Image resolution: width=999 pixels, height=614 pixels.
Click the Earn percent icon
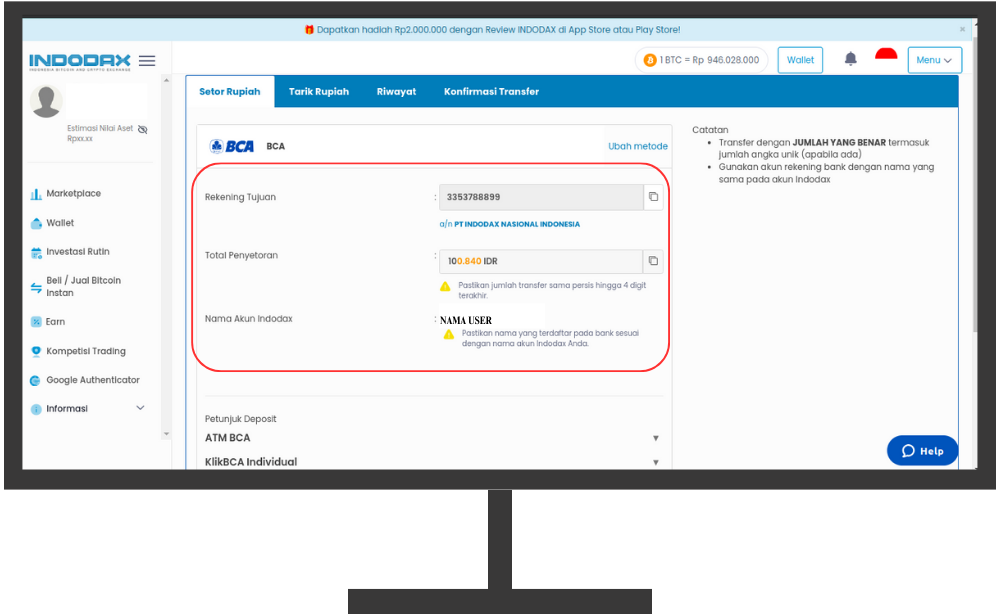[36, 322]
